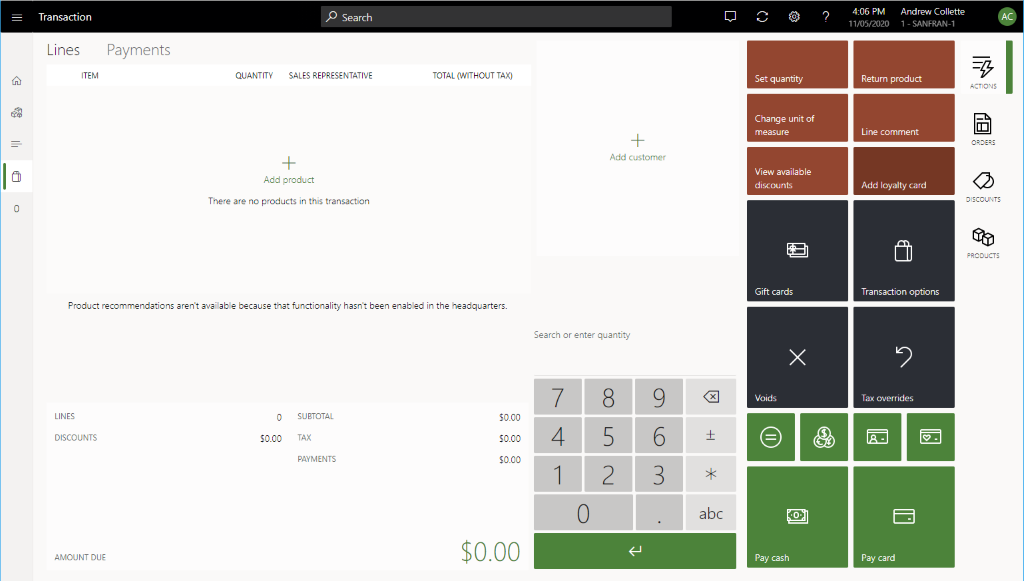The height and width of the screenshot is (581, 1024).
Task: Tap numpad key 6
Action: click(x=659, y=435)
